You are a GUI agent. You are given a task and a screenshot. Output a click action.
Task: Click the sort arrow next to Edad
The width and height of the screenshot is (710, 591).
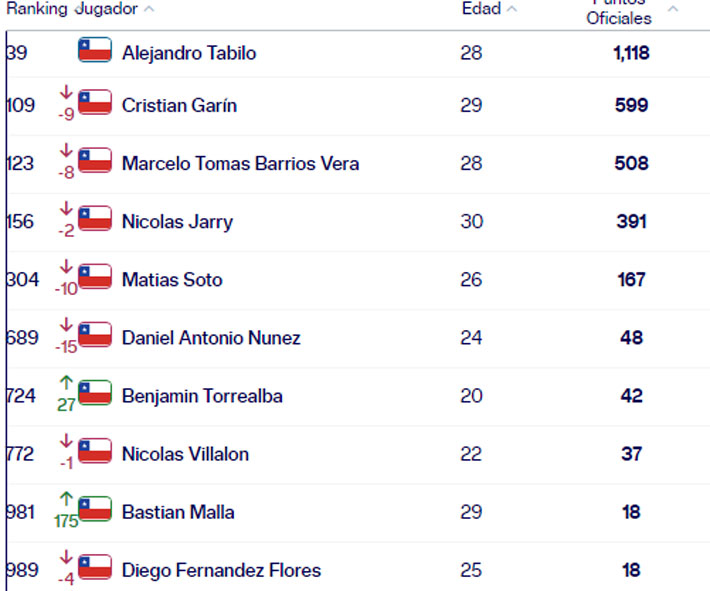tap(512, 9)
